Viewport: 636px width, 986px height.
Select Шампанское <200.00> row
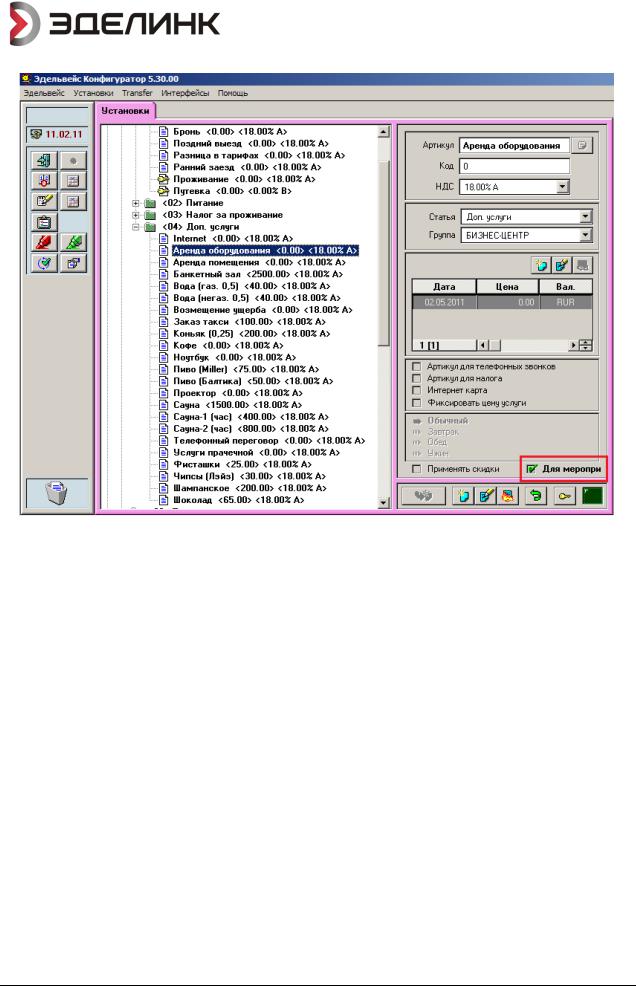click(x=250, y=488)
